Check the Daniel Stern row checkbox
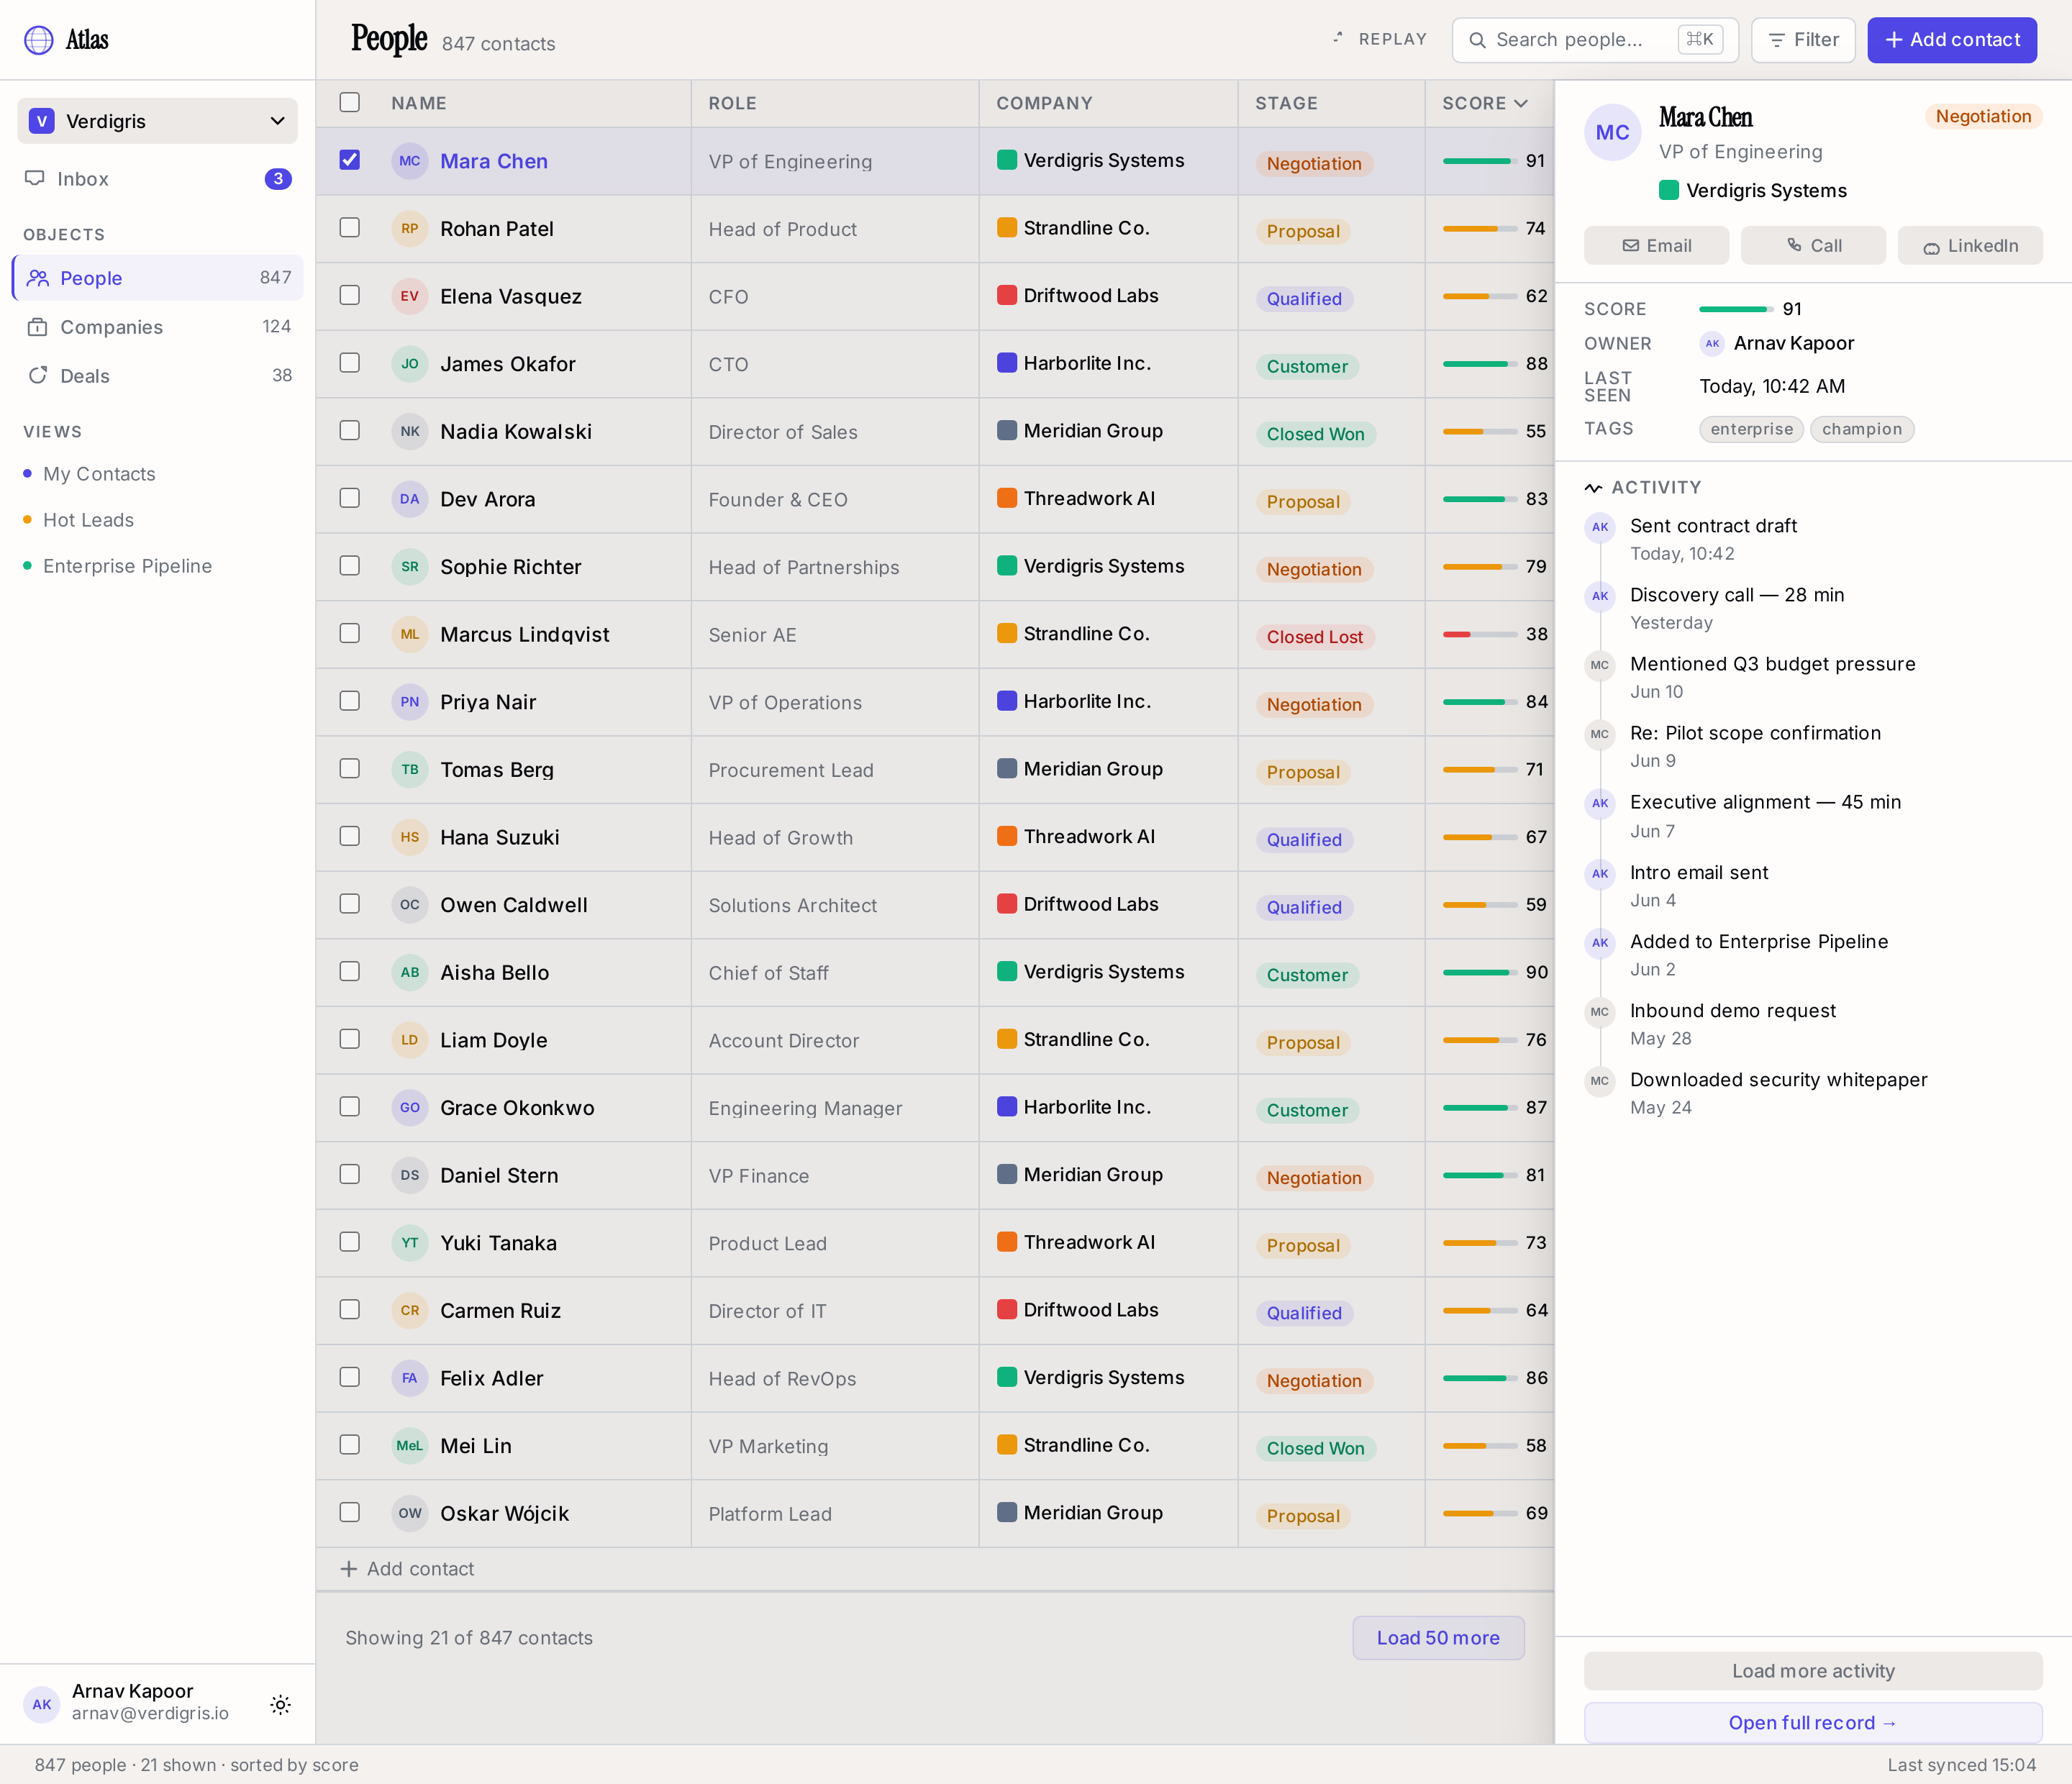Screen dimensions: 2072x1784 pyautogui.click(x=349, y=1174)
